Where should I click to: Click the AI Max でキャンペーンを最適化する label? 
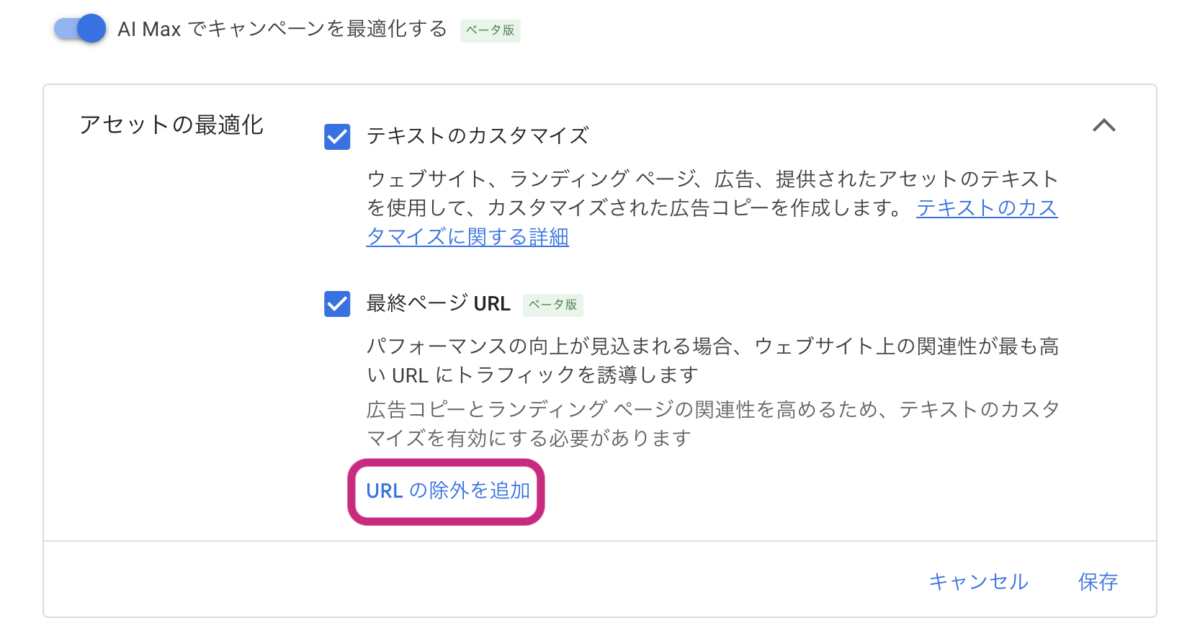[282, 29]
